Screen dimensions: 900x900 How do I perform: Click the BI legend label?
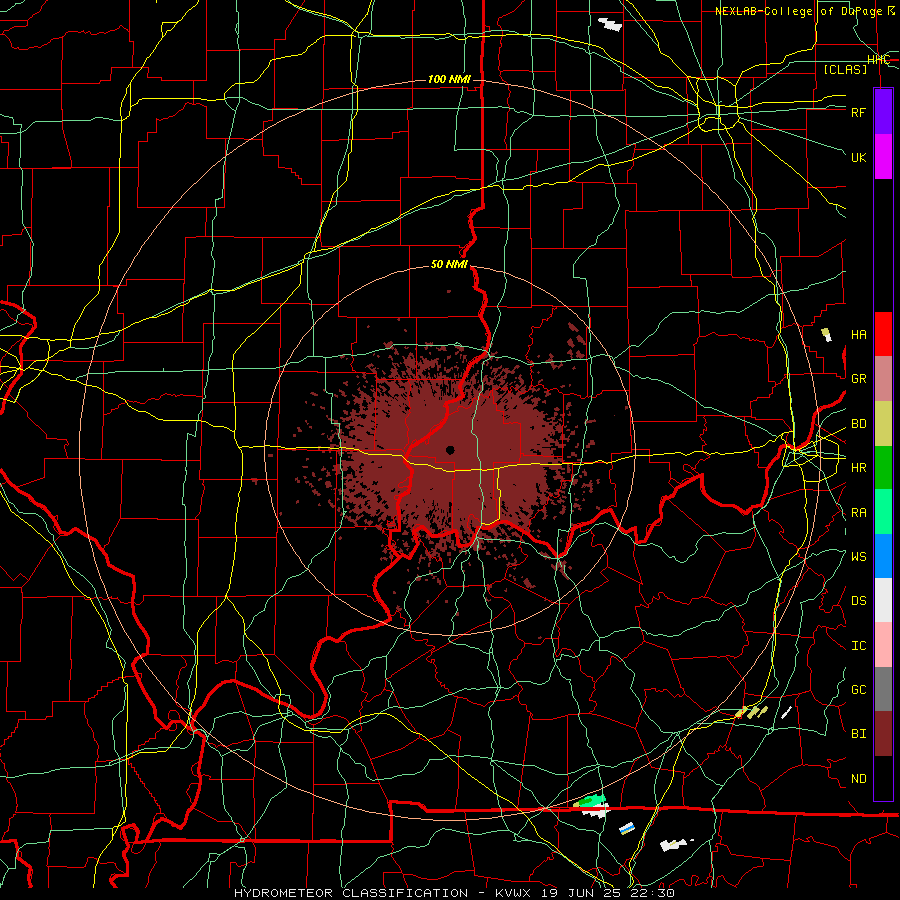click(858, 734)
